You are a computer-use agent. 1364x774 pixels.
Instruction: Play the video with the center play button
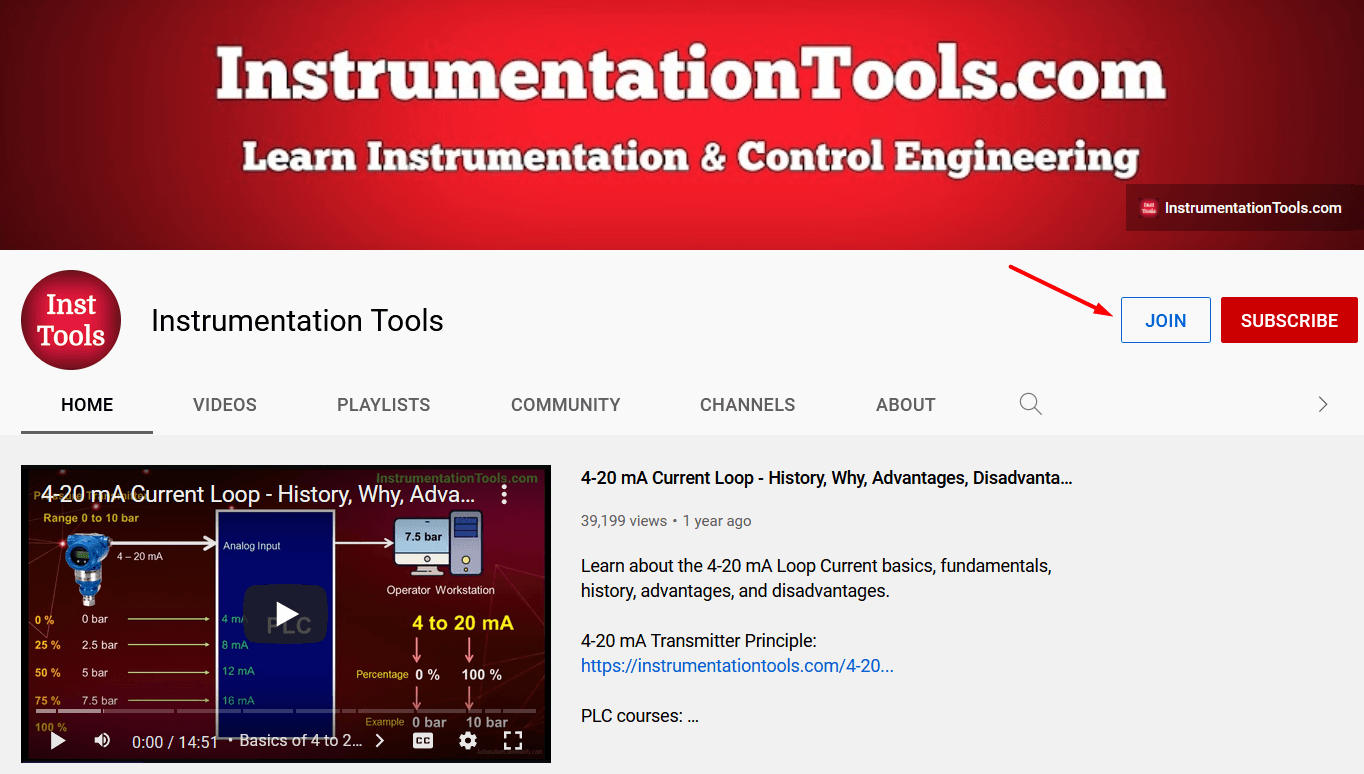286,613
